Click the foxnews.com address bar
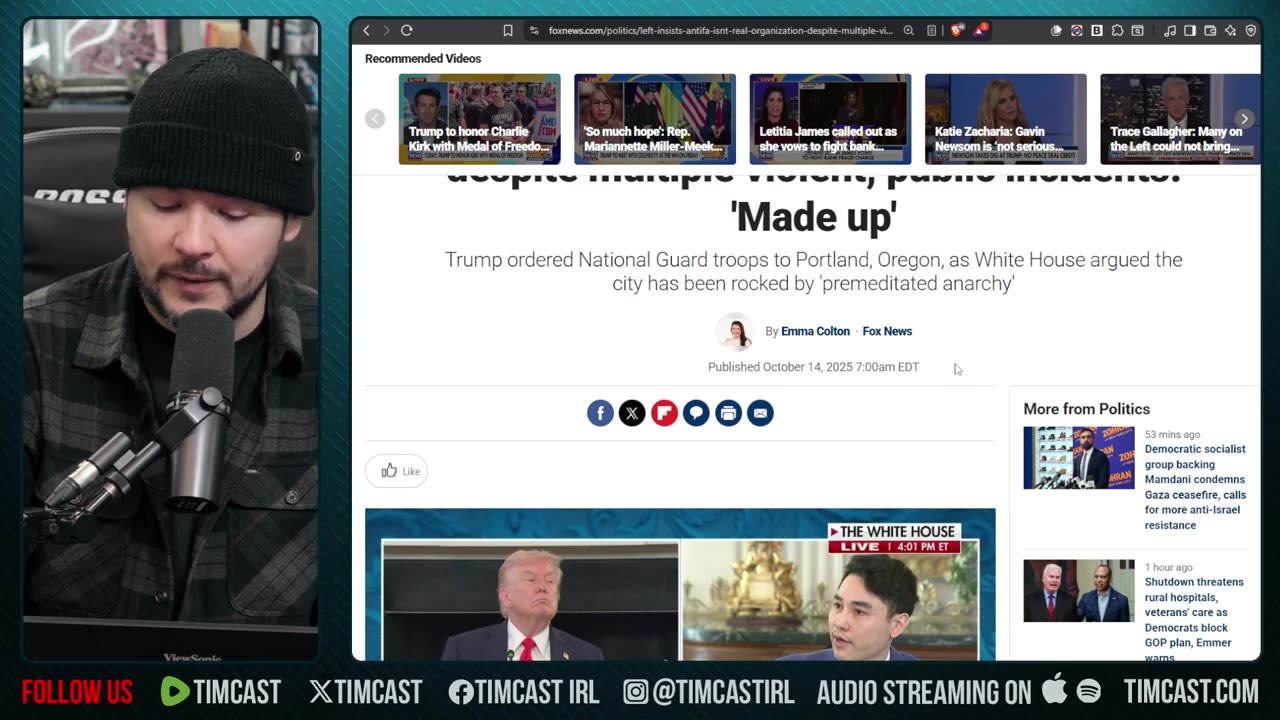The image size is (1280, 720). tap(720, 31)
